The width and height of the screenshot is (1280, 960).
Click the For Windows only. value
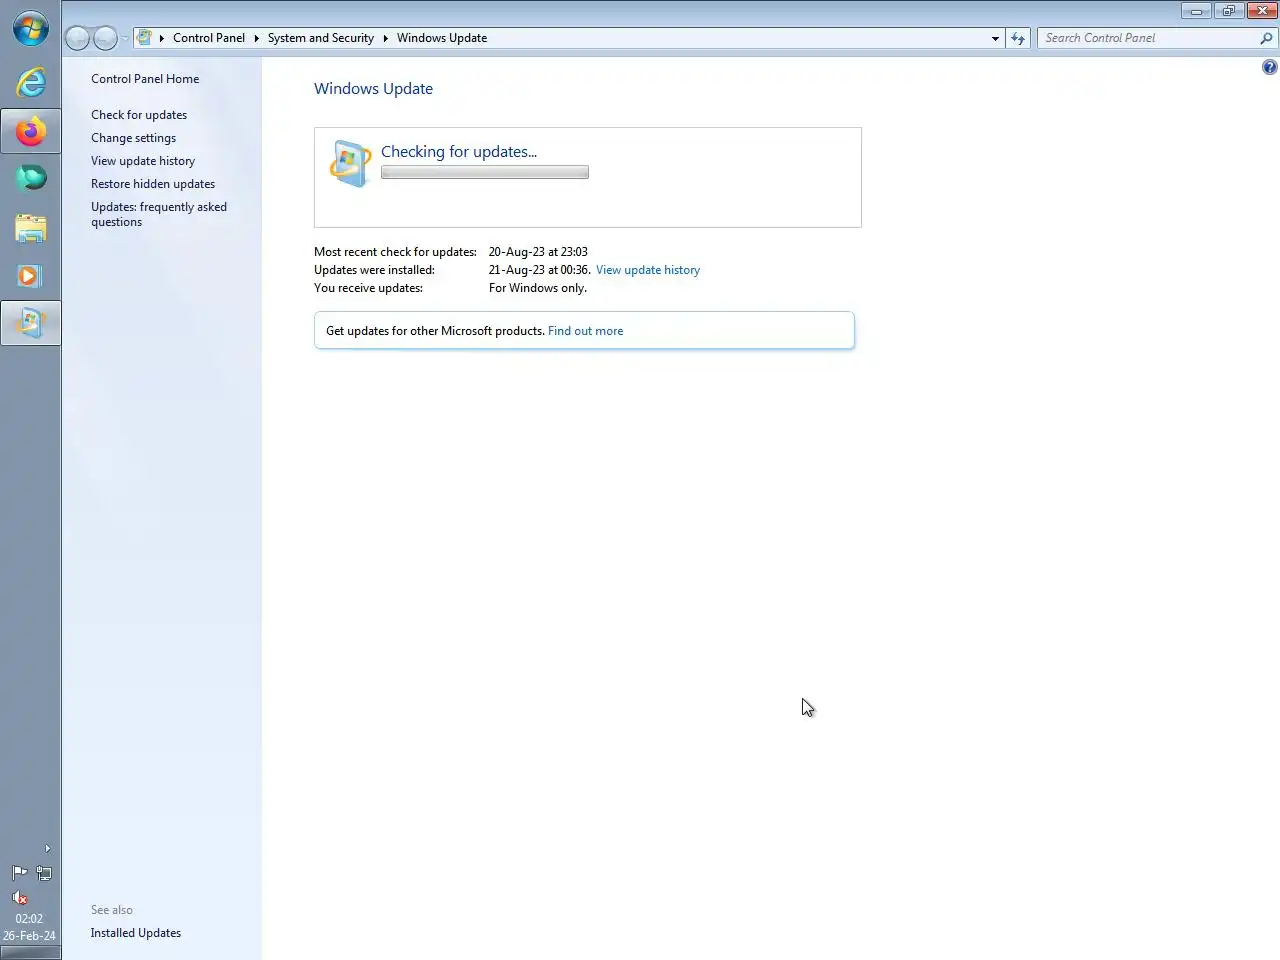[x=538, y=288]
